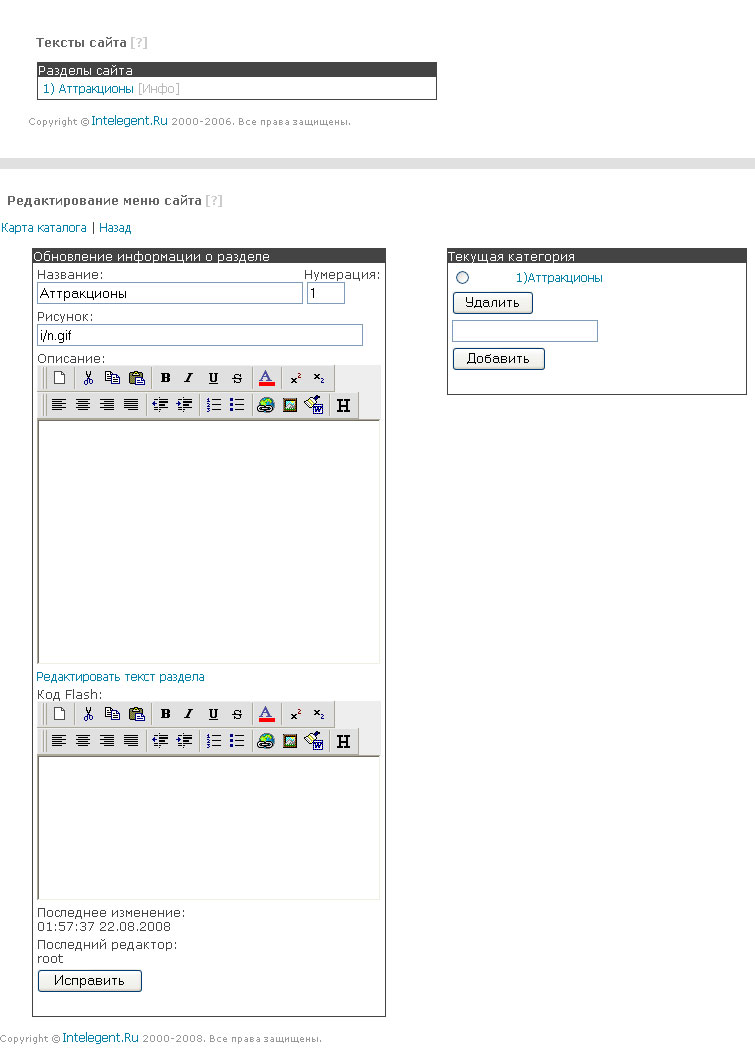Insert numbered list in Описание editor

point(213,405)
